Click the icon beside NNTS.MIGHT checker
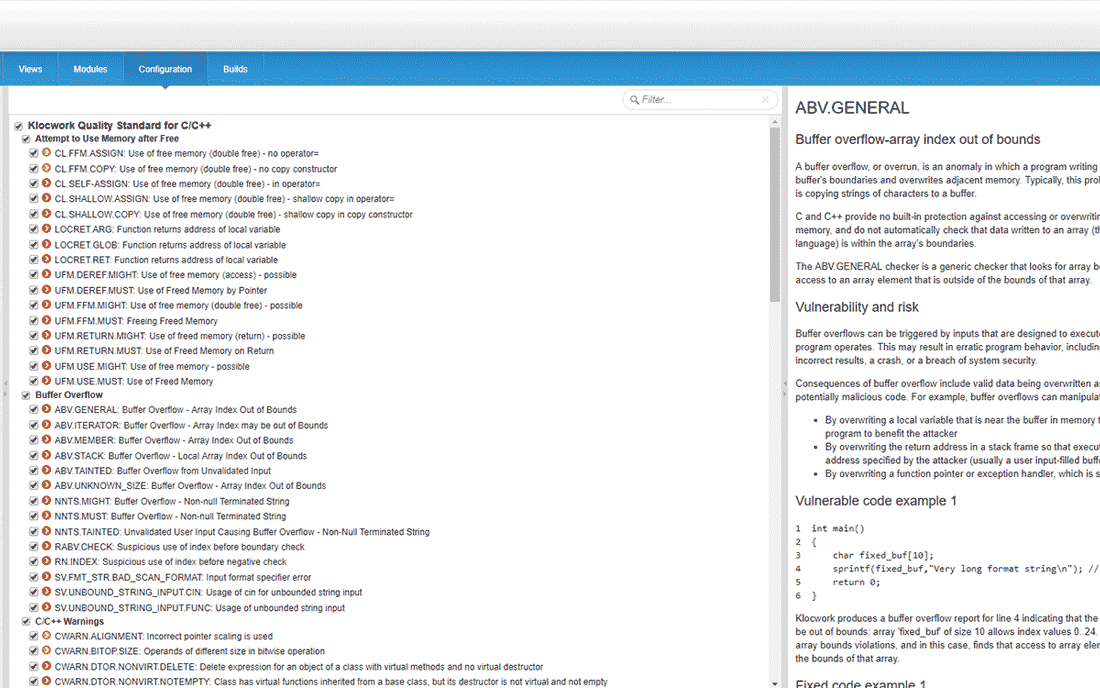This screenshot has width=1100, height=688. [x=46, y=501]
